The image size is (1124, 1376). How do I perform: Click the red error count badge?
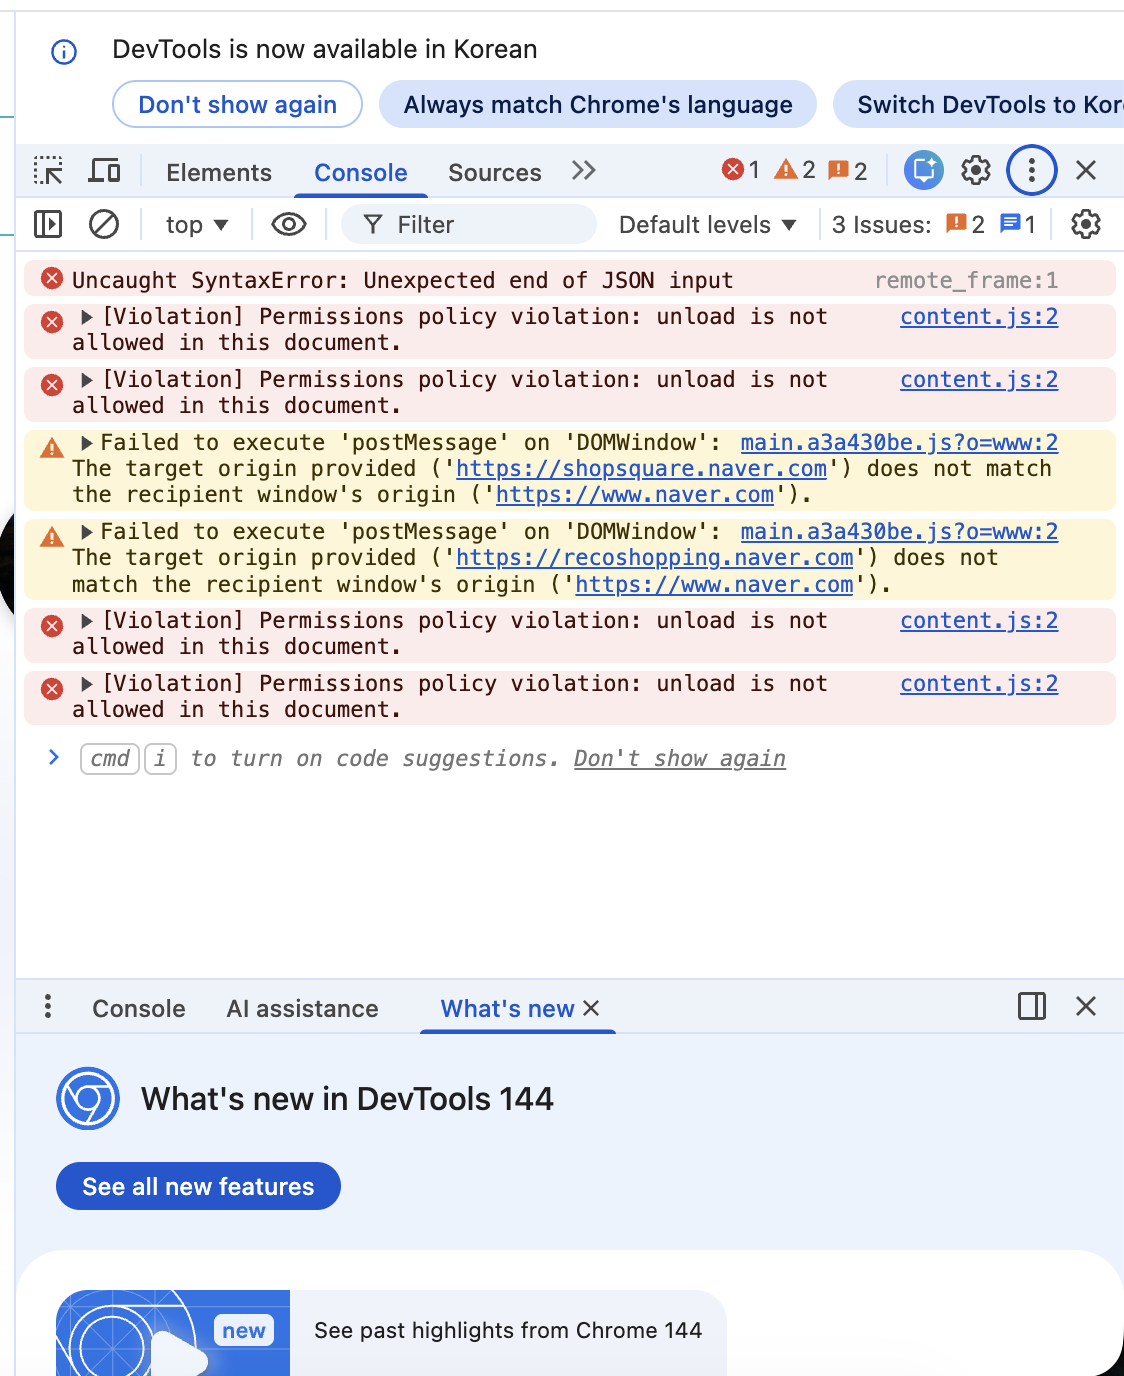[741, 170]
